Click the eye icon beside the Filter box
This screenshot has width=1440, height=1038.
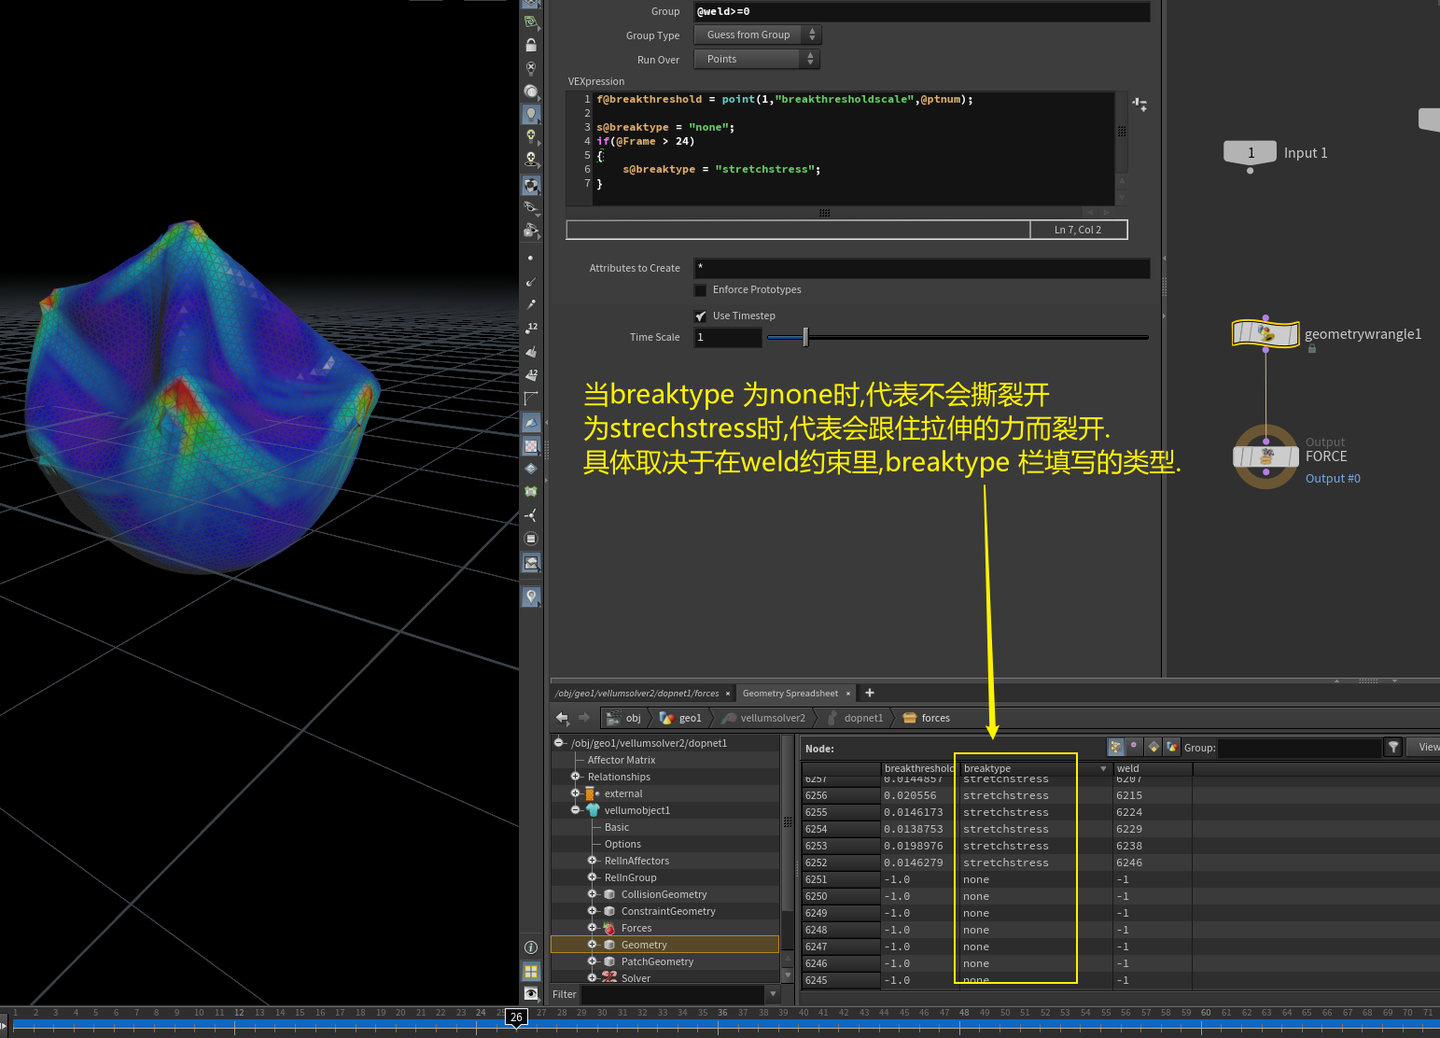(531, 993)
